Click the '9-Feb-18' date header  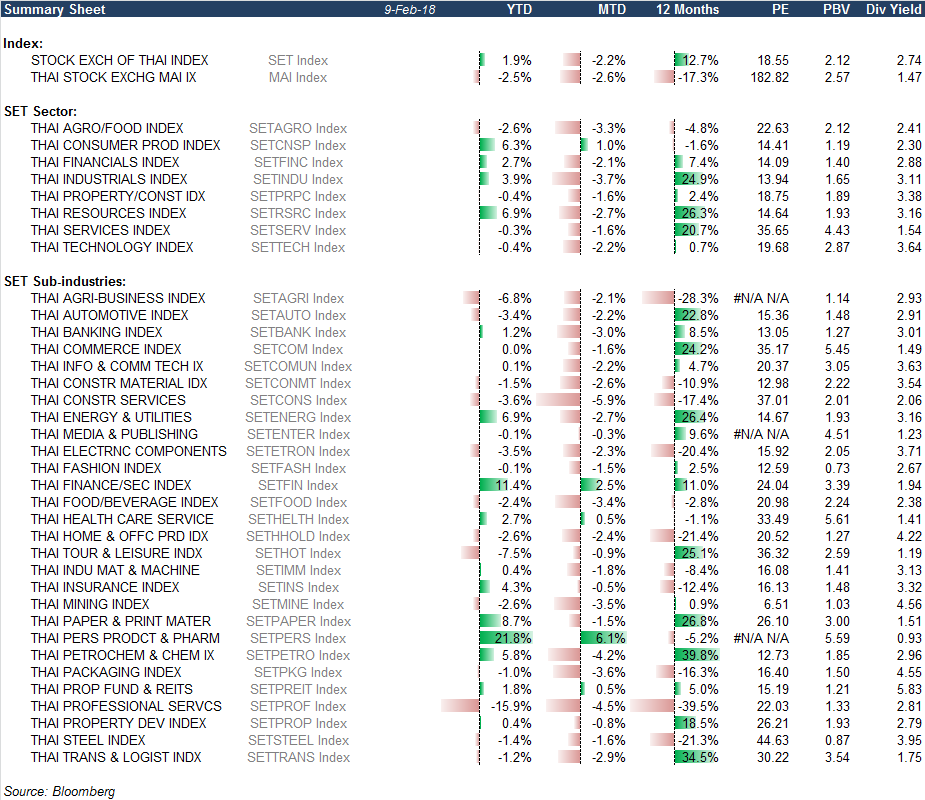409,9
